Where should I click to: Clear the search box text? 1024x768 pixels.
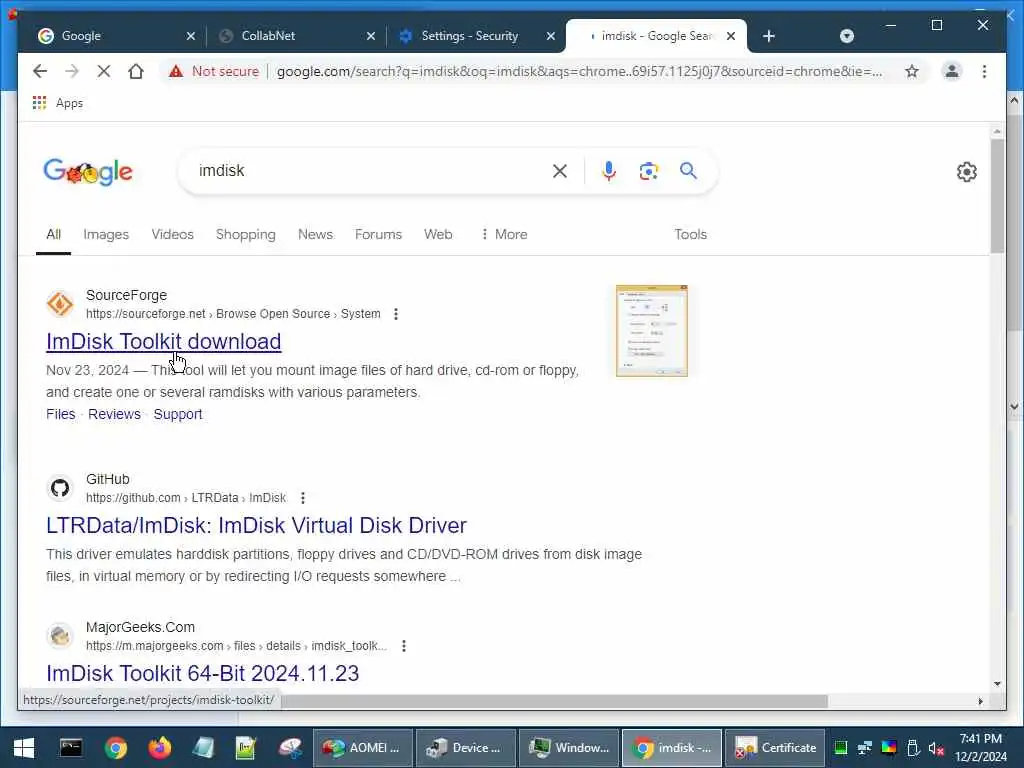coord(560,171)
